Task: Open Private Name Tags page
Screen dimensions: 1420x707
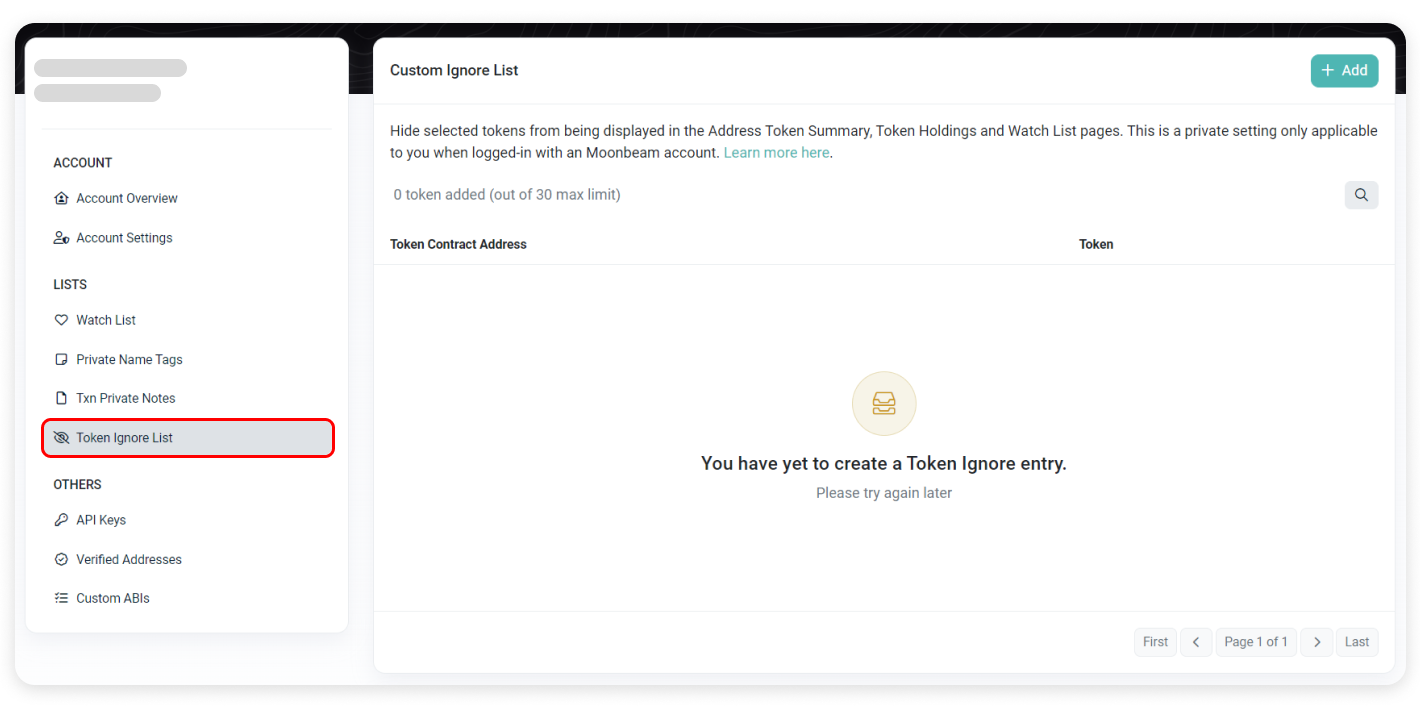Action: [x=129, y=359]
